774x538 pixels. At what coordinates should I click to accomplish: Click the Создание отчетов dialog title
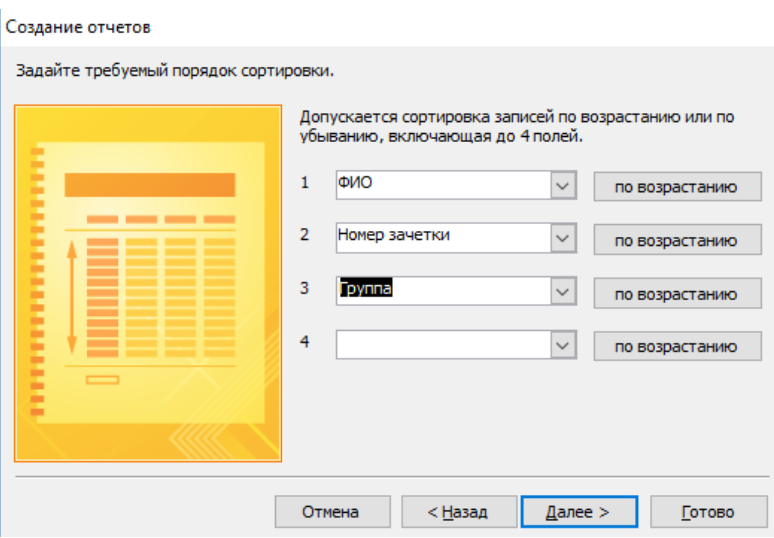79,27
